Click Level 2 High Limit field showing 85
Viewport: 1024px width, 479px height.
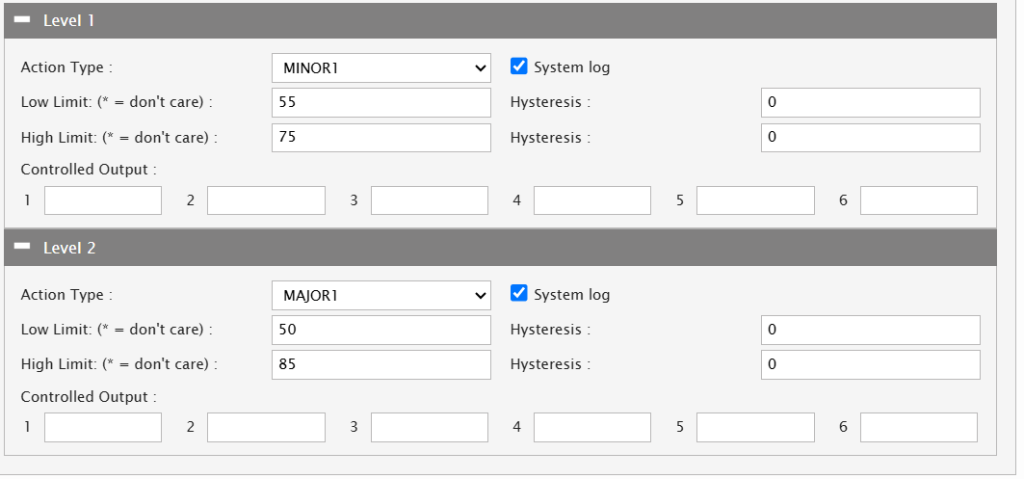[381, 365]
